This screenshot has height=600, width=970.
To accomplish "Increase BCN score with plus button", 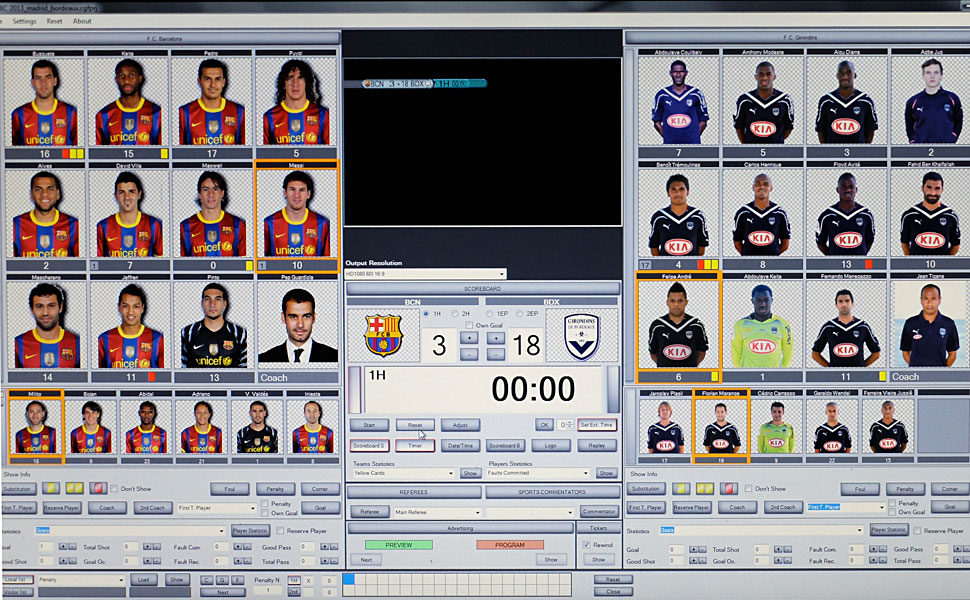I will tap(469, 338).
